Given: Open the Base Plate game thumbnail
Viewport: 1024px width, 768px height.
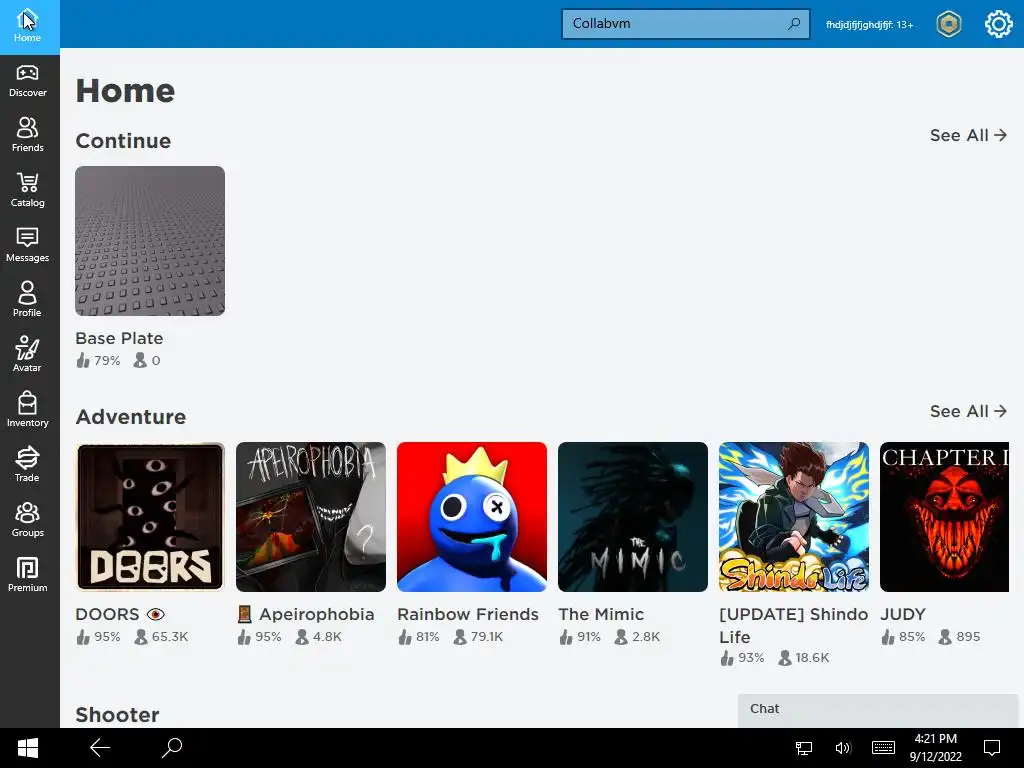Looking at the screenshot, I should click(150, 241).
